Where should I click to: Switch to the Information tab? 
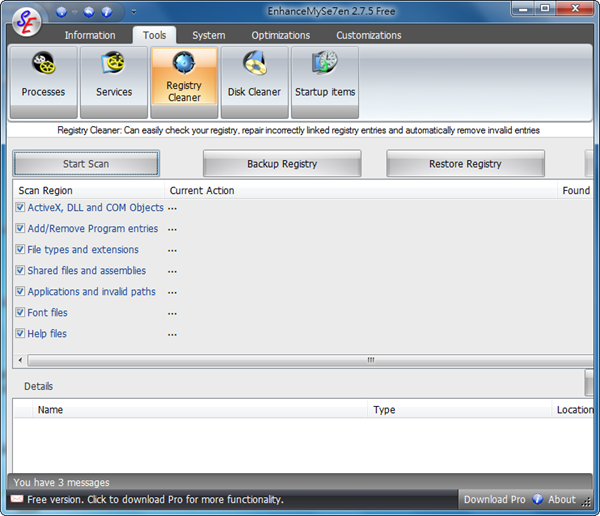click(90, 35)
